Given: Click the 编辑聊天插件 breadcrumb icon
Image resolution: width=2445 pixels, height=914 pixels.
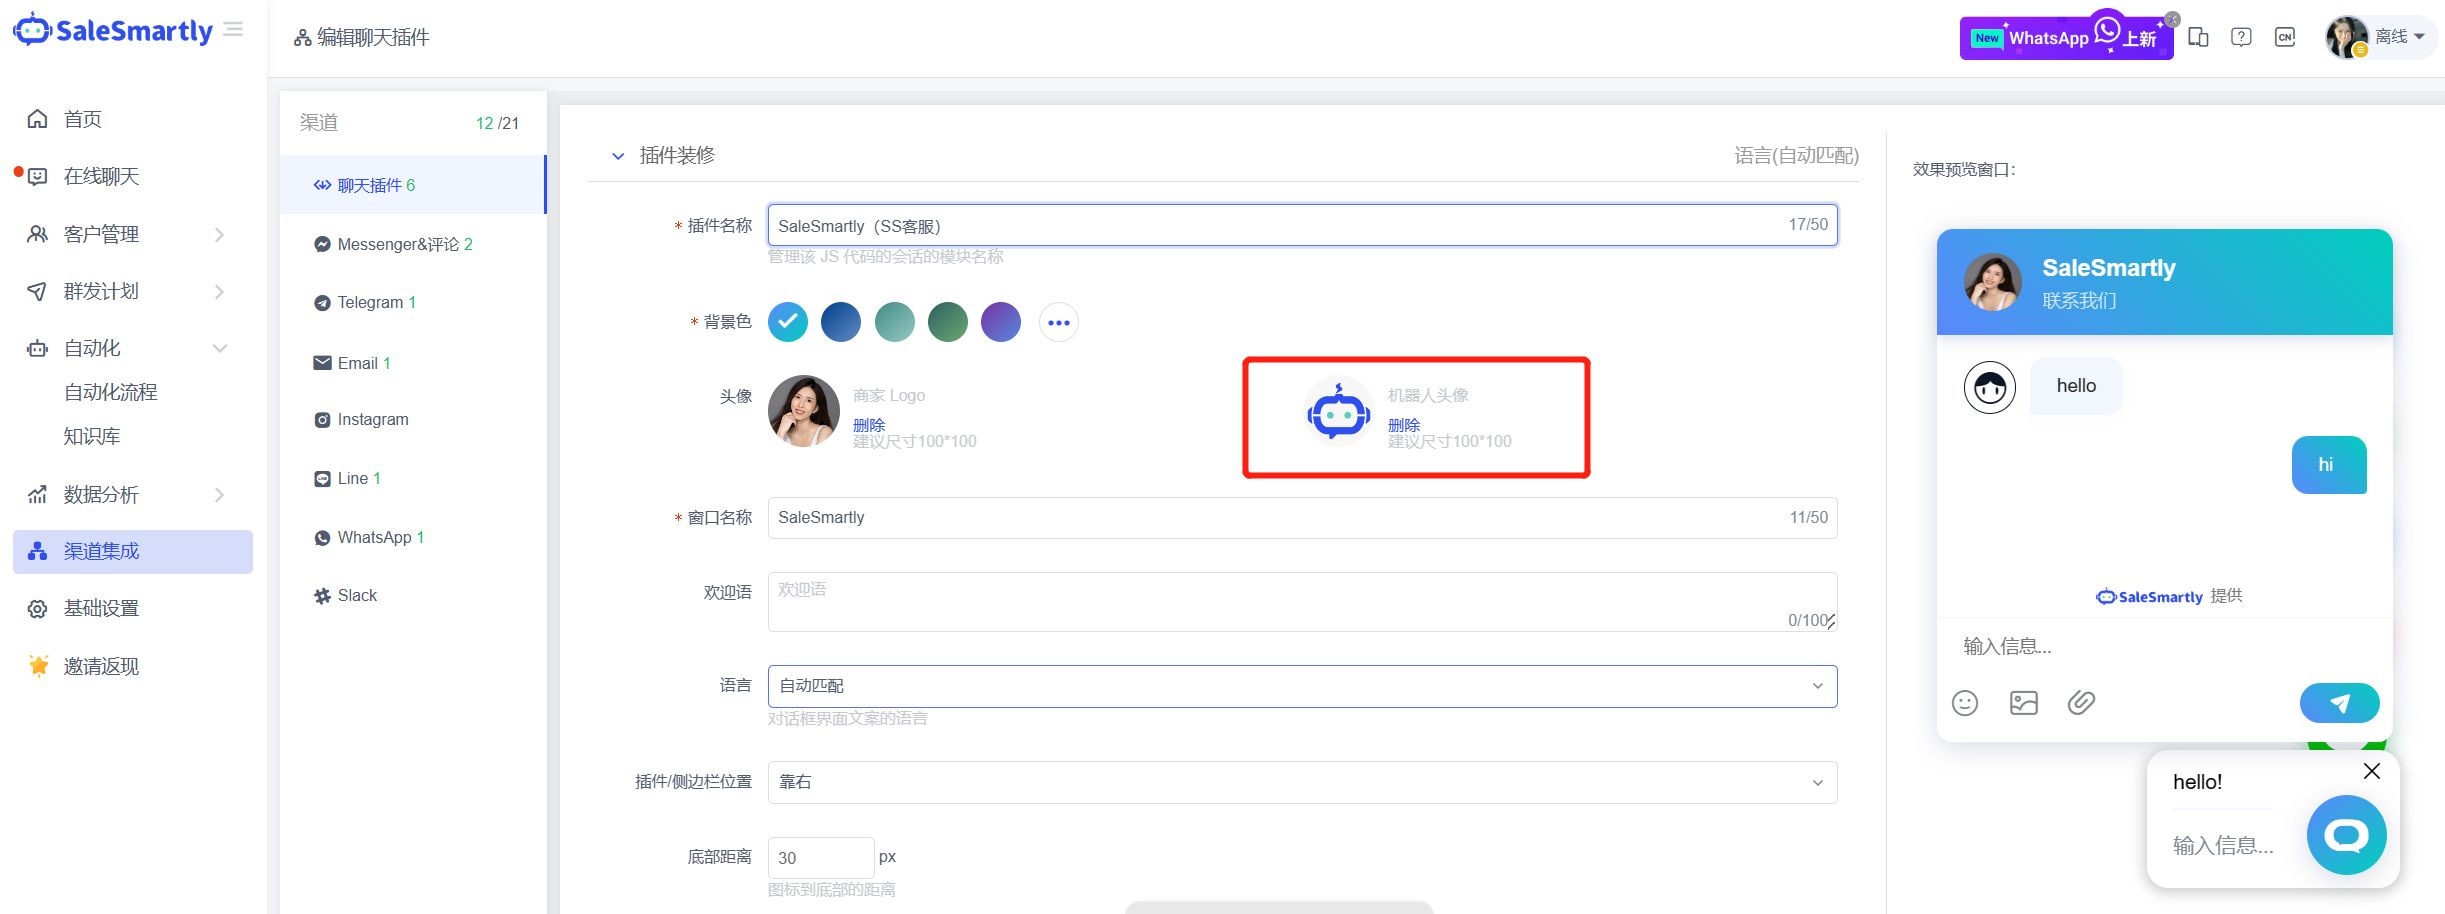Looking at the screenshot, I should 302,38.
